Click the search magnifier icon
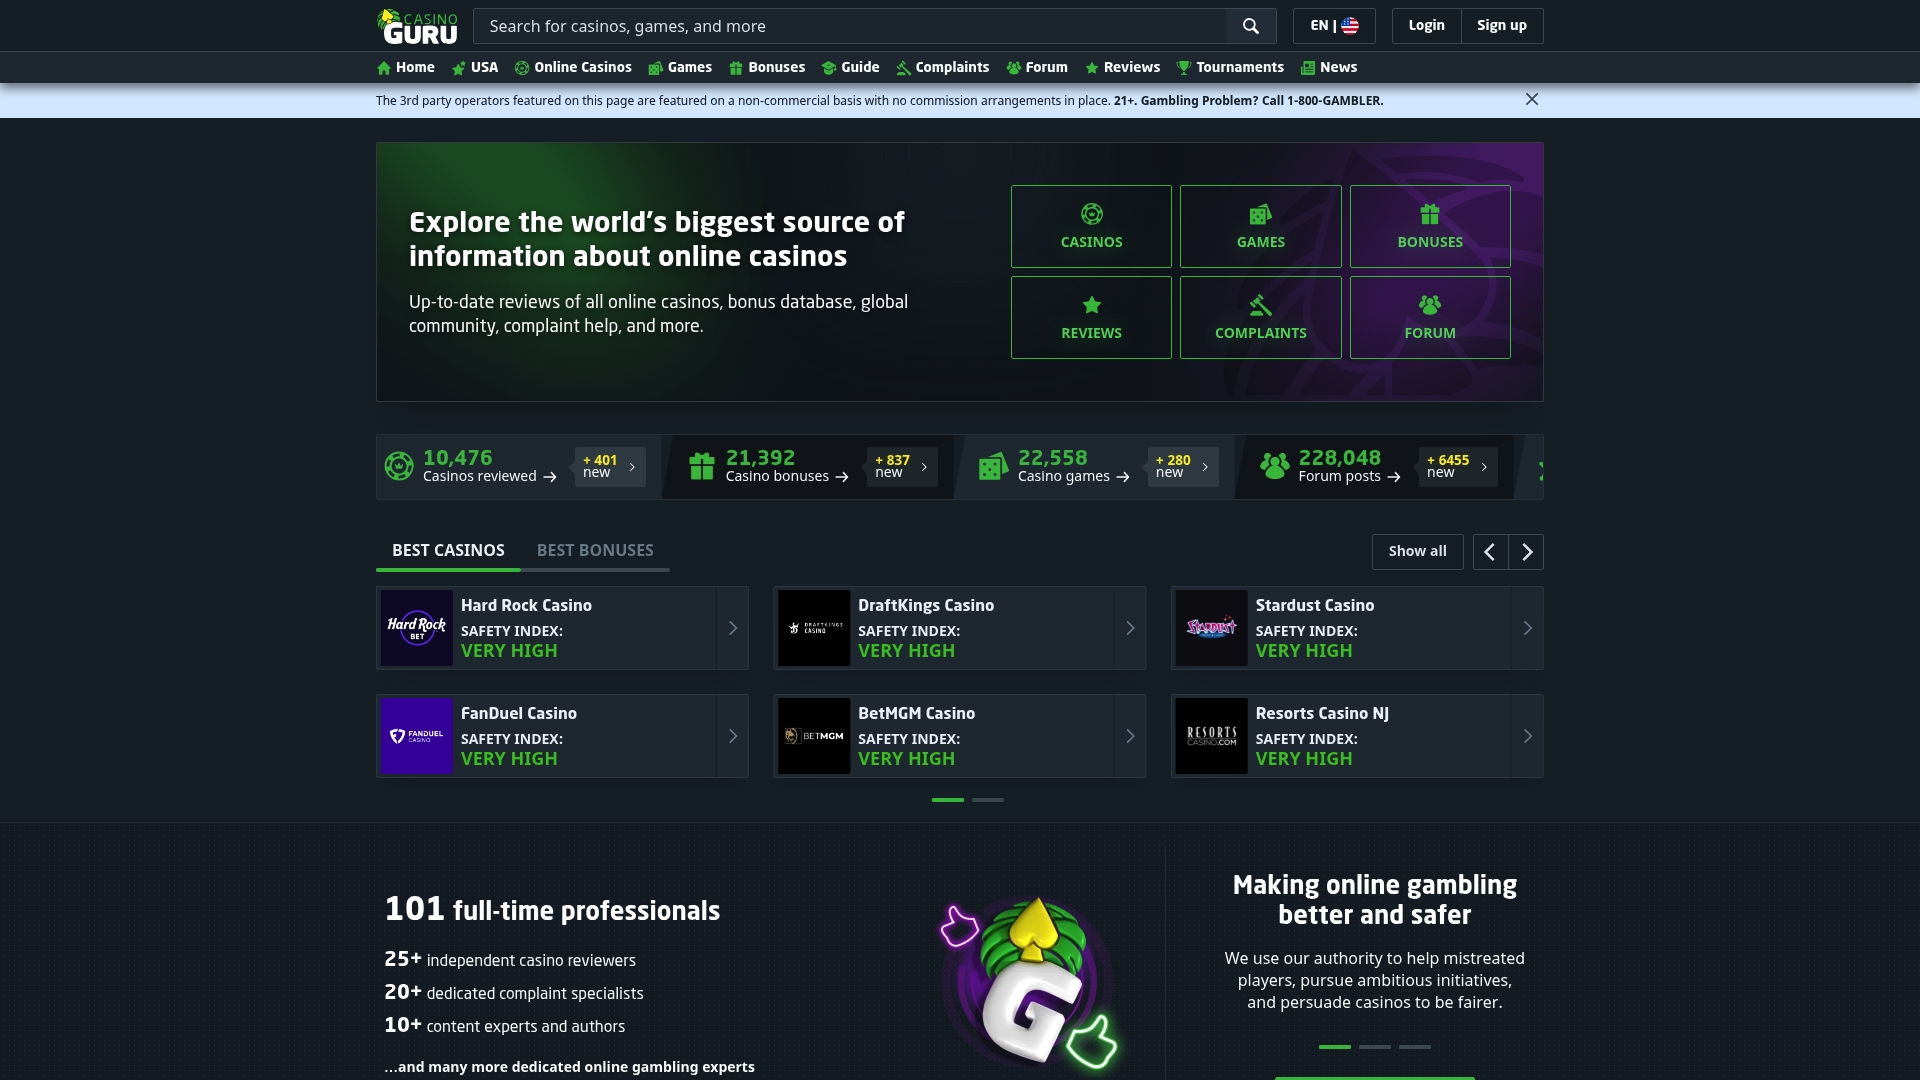This screenshot has width=1920, height=1080. [x=1250, y=26]
